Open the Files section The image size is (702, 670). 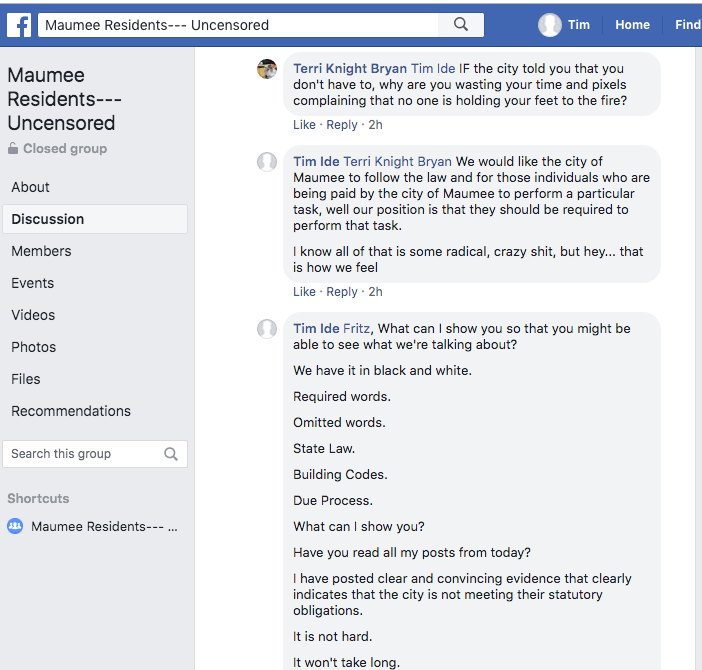(26, 379)
